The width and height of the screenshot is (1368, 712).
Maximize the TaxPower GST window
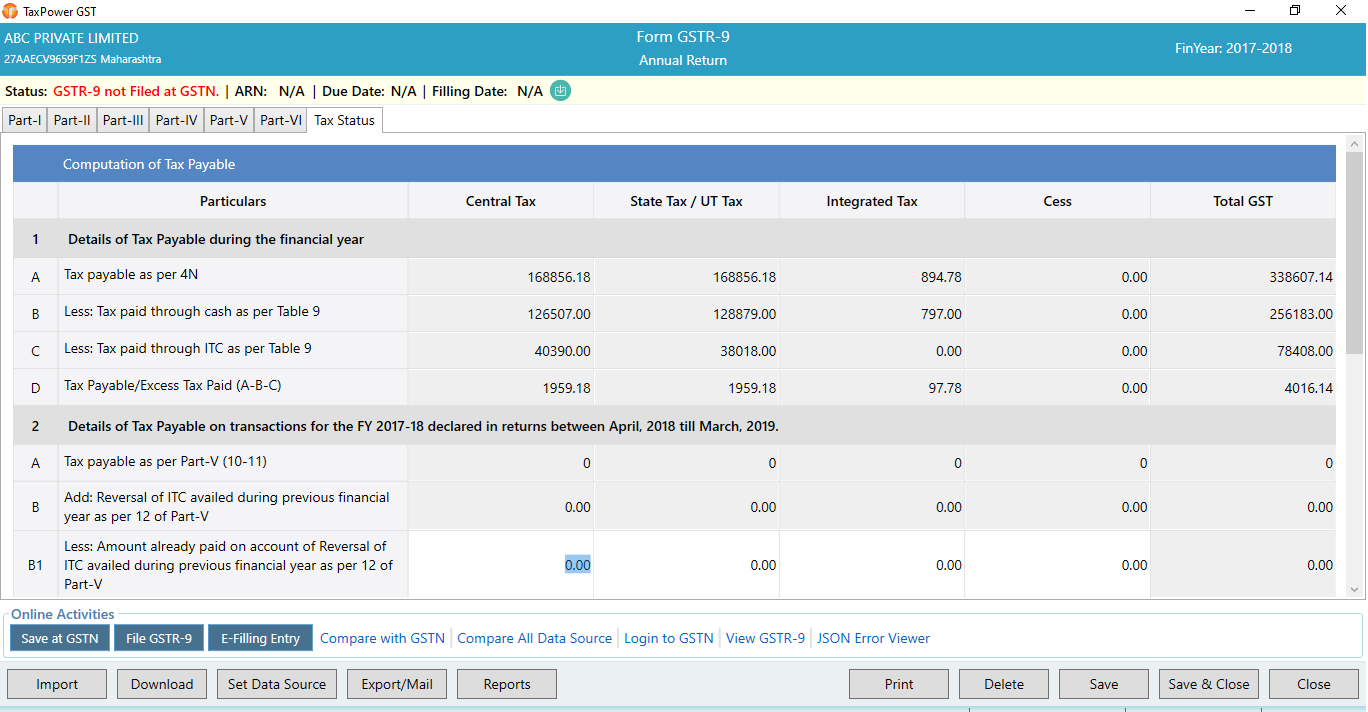pyautogui.click(x=1296, y=11)
